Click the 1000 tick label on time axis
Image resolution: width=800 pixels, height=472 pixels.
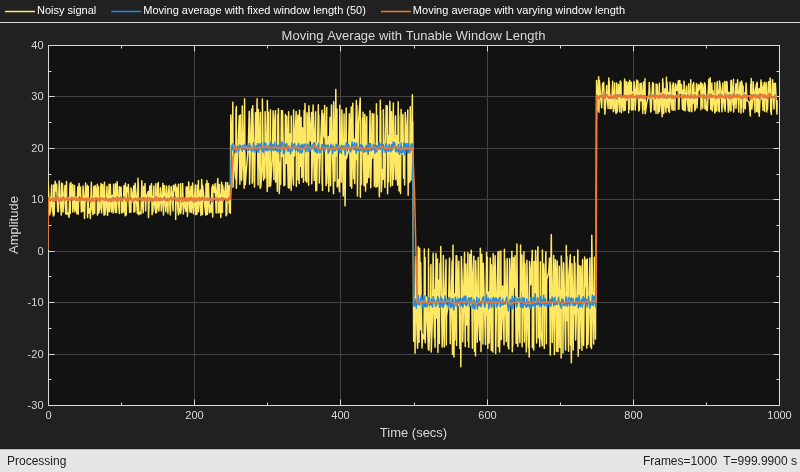pos(779,415)
